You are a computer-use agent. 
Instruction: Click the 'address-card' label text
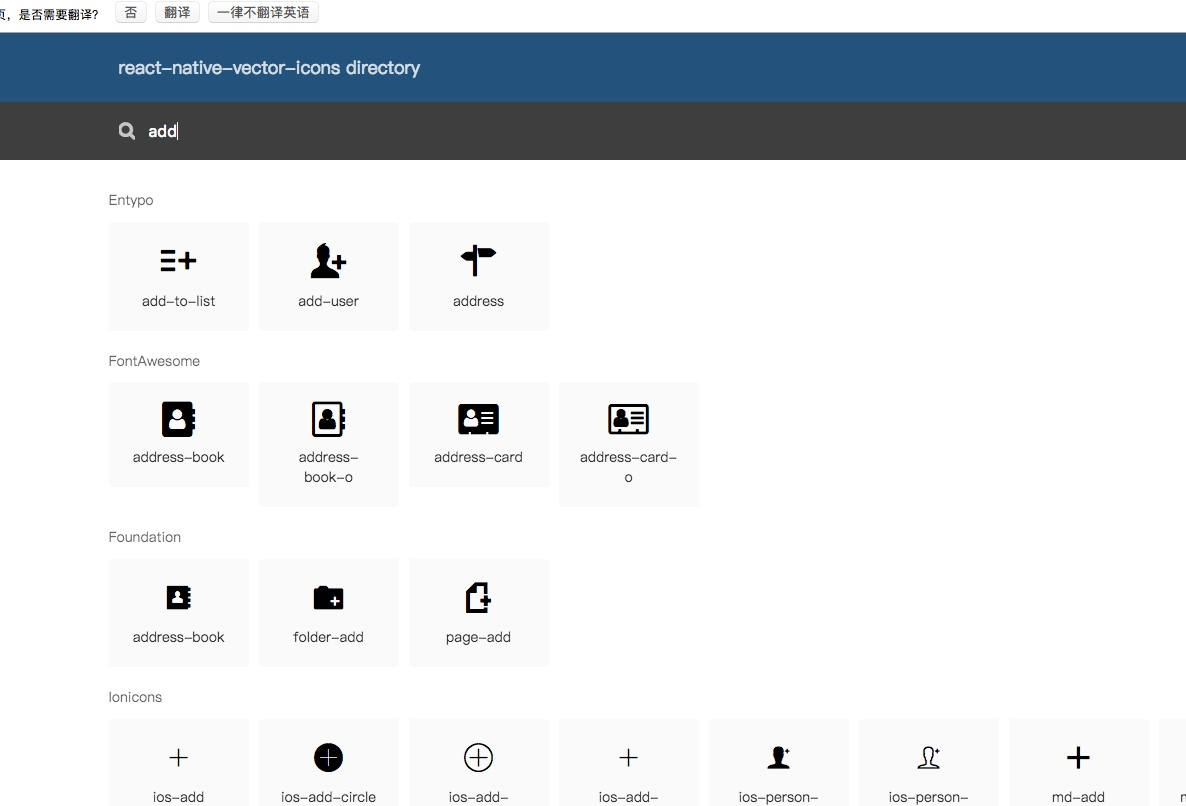click(x=478, y=457)
